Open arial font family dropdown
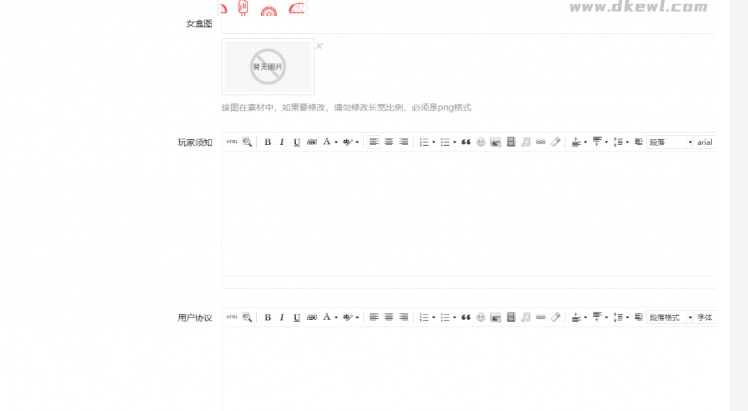748x411 pixels. point(705,142)
